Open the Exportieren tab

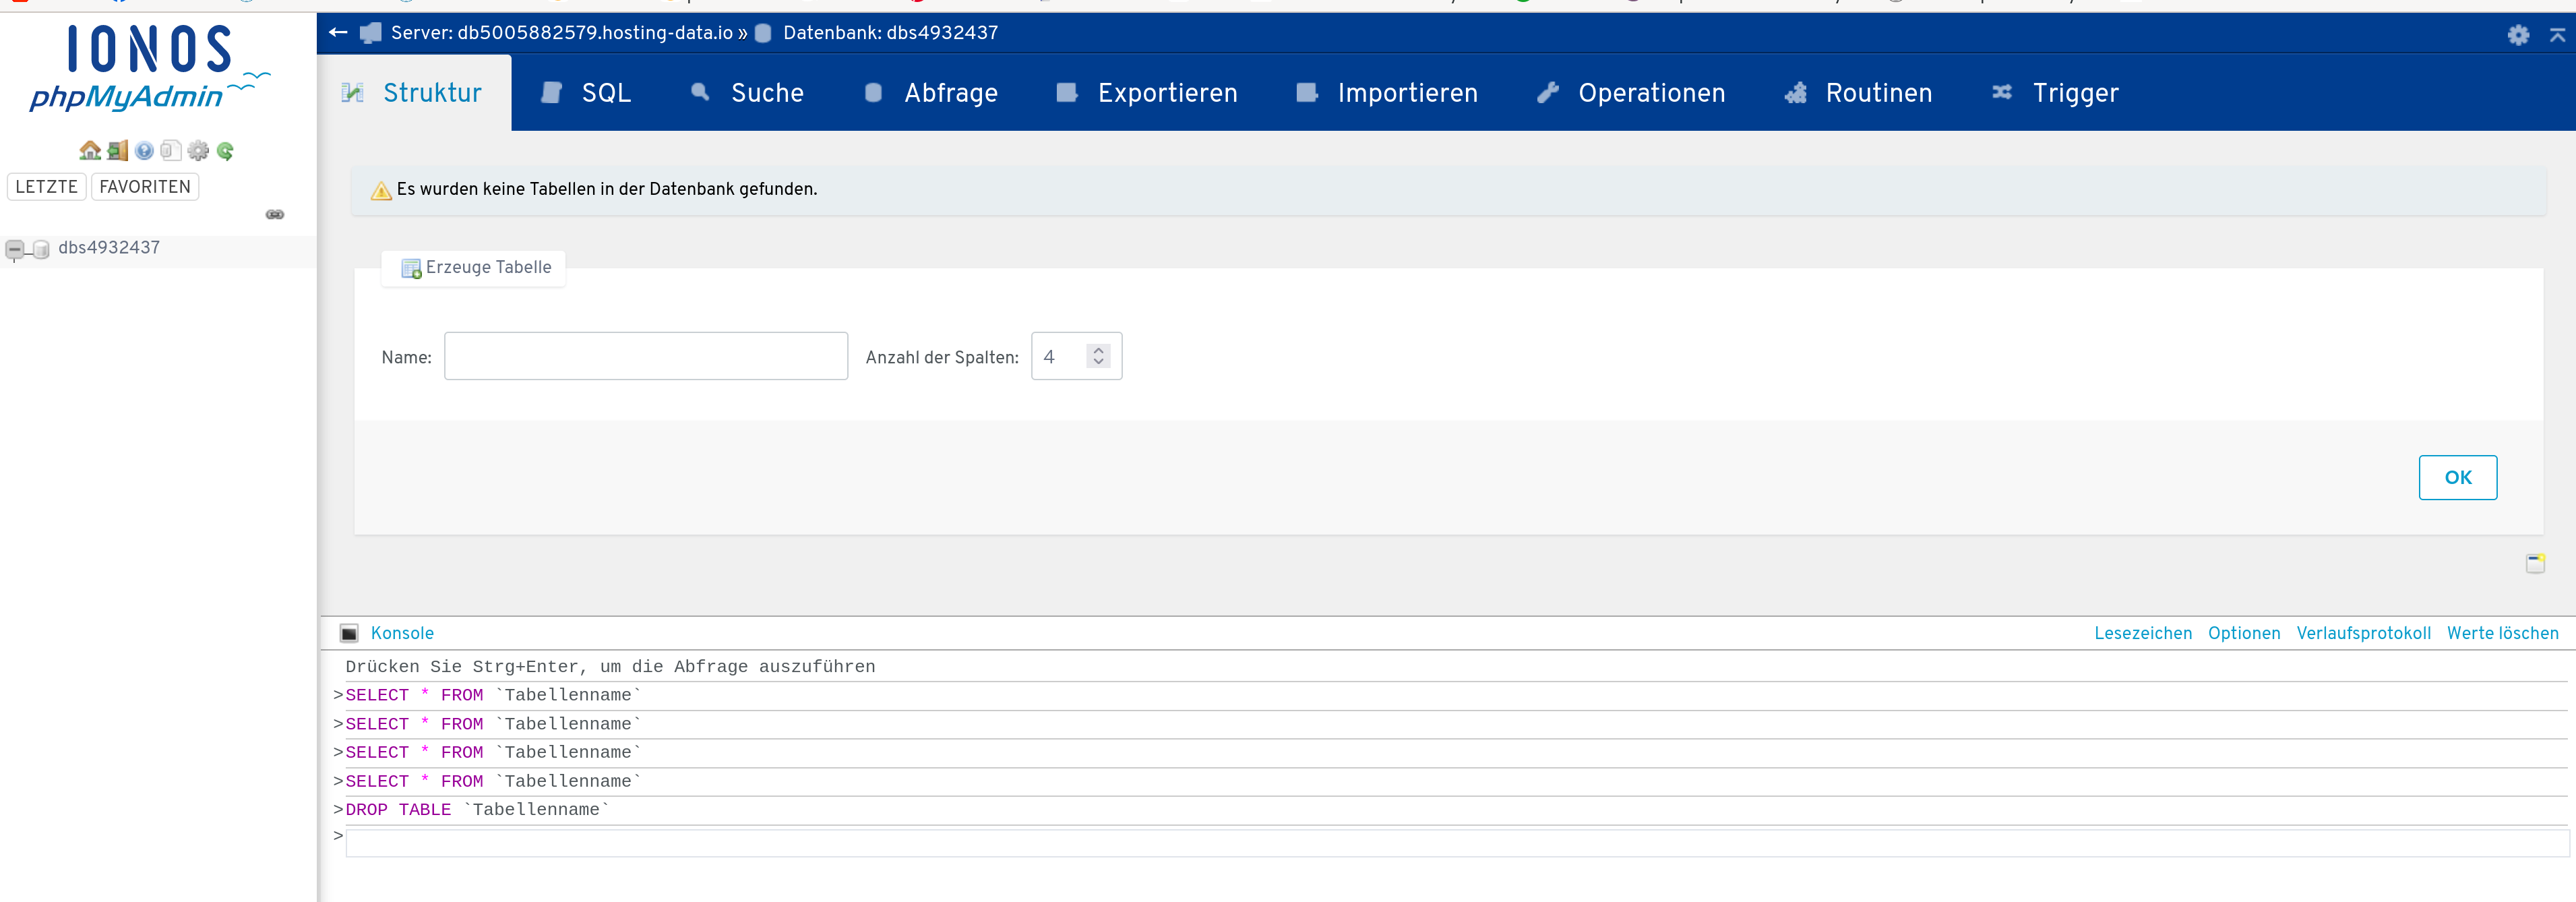pyautogui.click(x=1148, y=93)
